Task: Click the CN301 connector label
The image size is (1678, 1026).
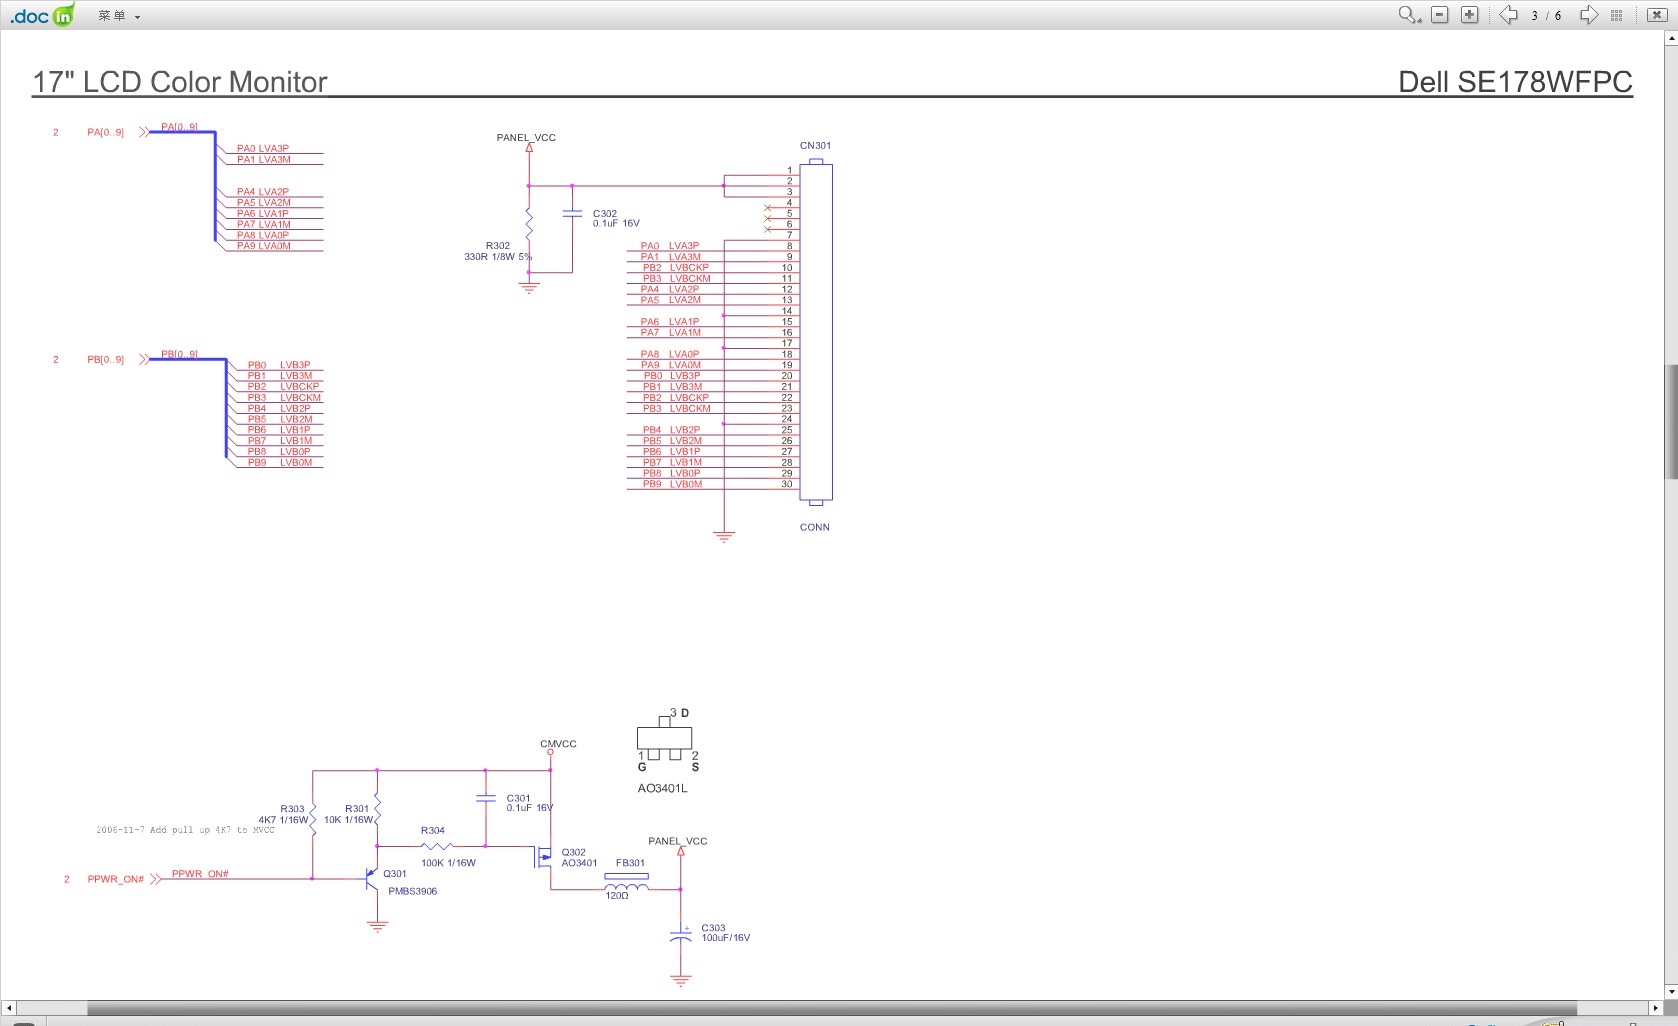Action: click(x=815, y=146)
